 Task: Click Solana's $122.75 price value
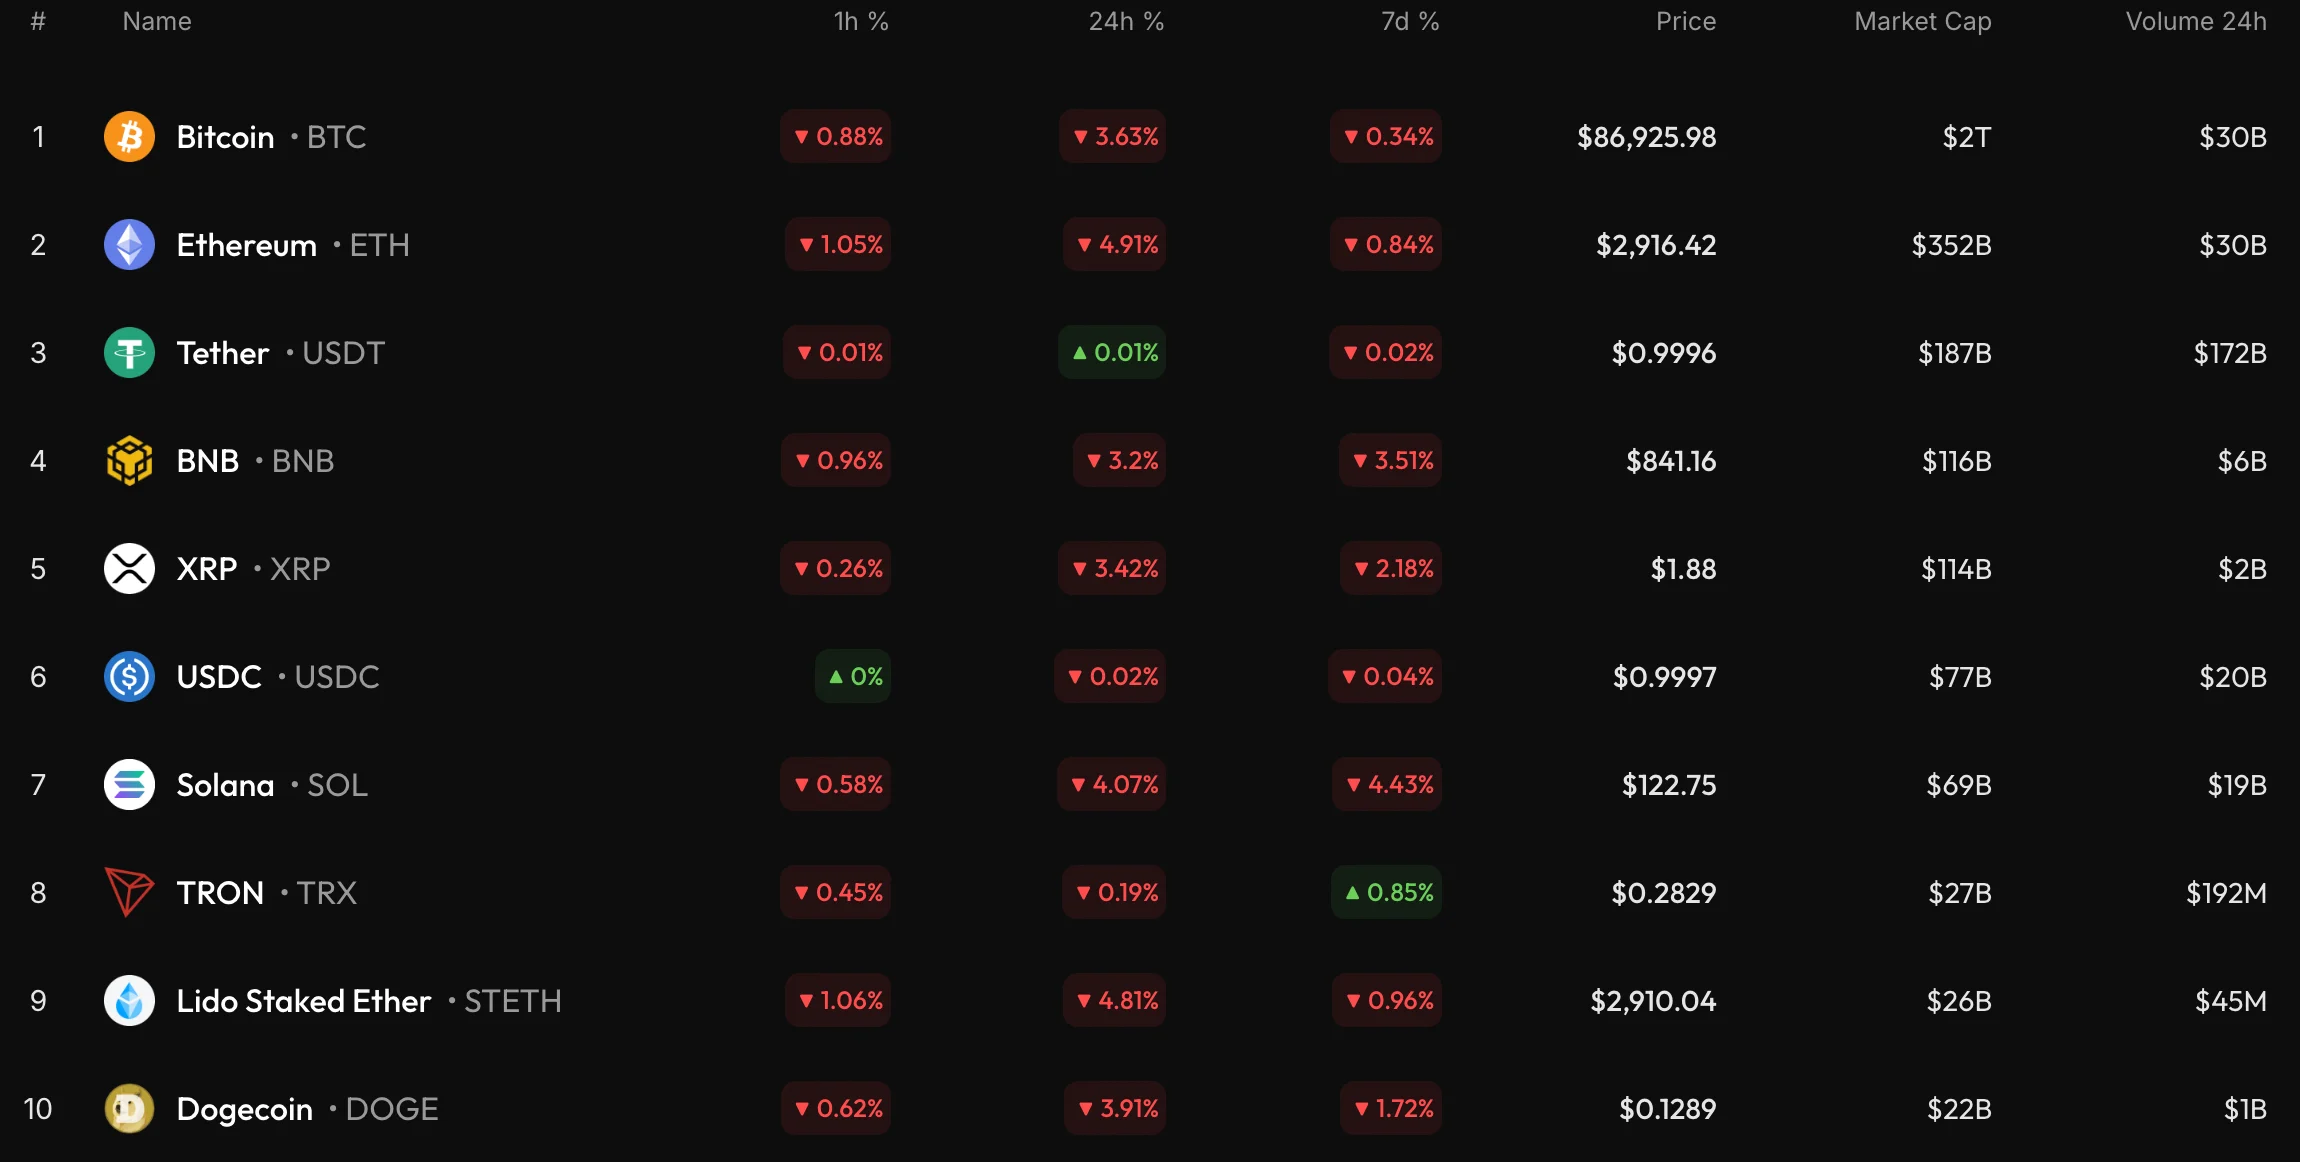click(x=1668, y=785)
